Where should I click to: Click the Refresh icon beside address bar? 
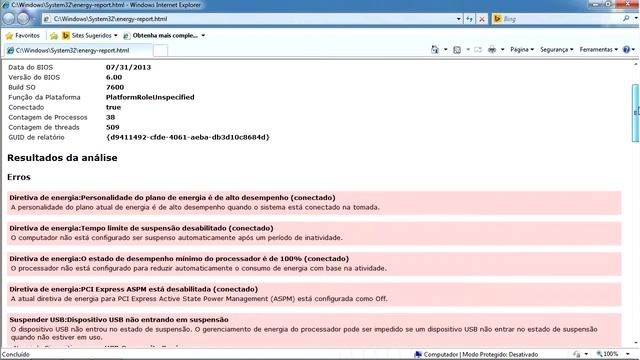click(x=469, y=19)
